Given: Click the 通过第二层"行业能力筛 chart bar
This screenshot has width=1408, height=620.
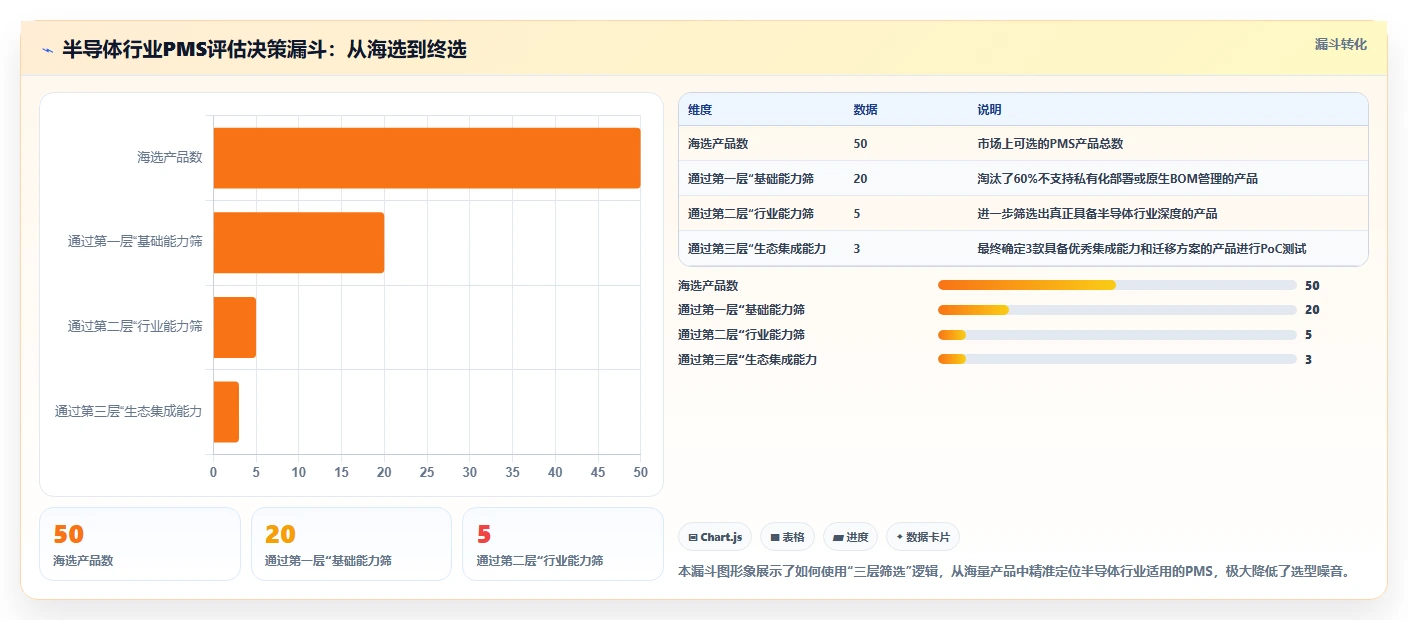Looking at the screenshot, I should point(235,327).
